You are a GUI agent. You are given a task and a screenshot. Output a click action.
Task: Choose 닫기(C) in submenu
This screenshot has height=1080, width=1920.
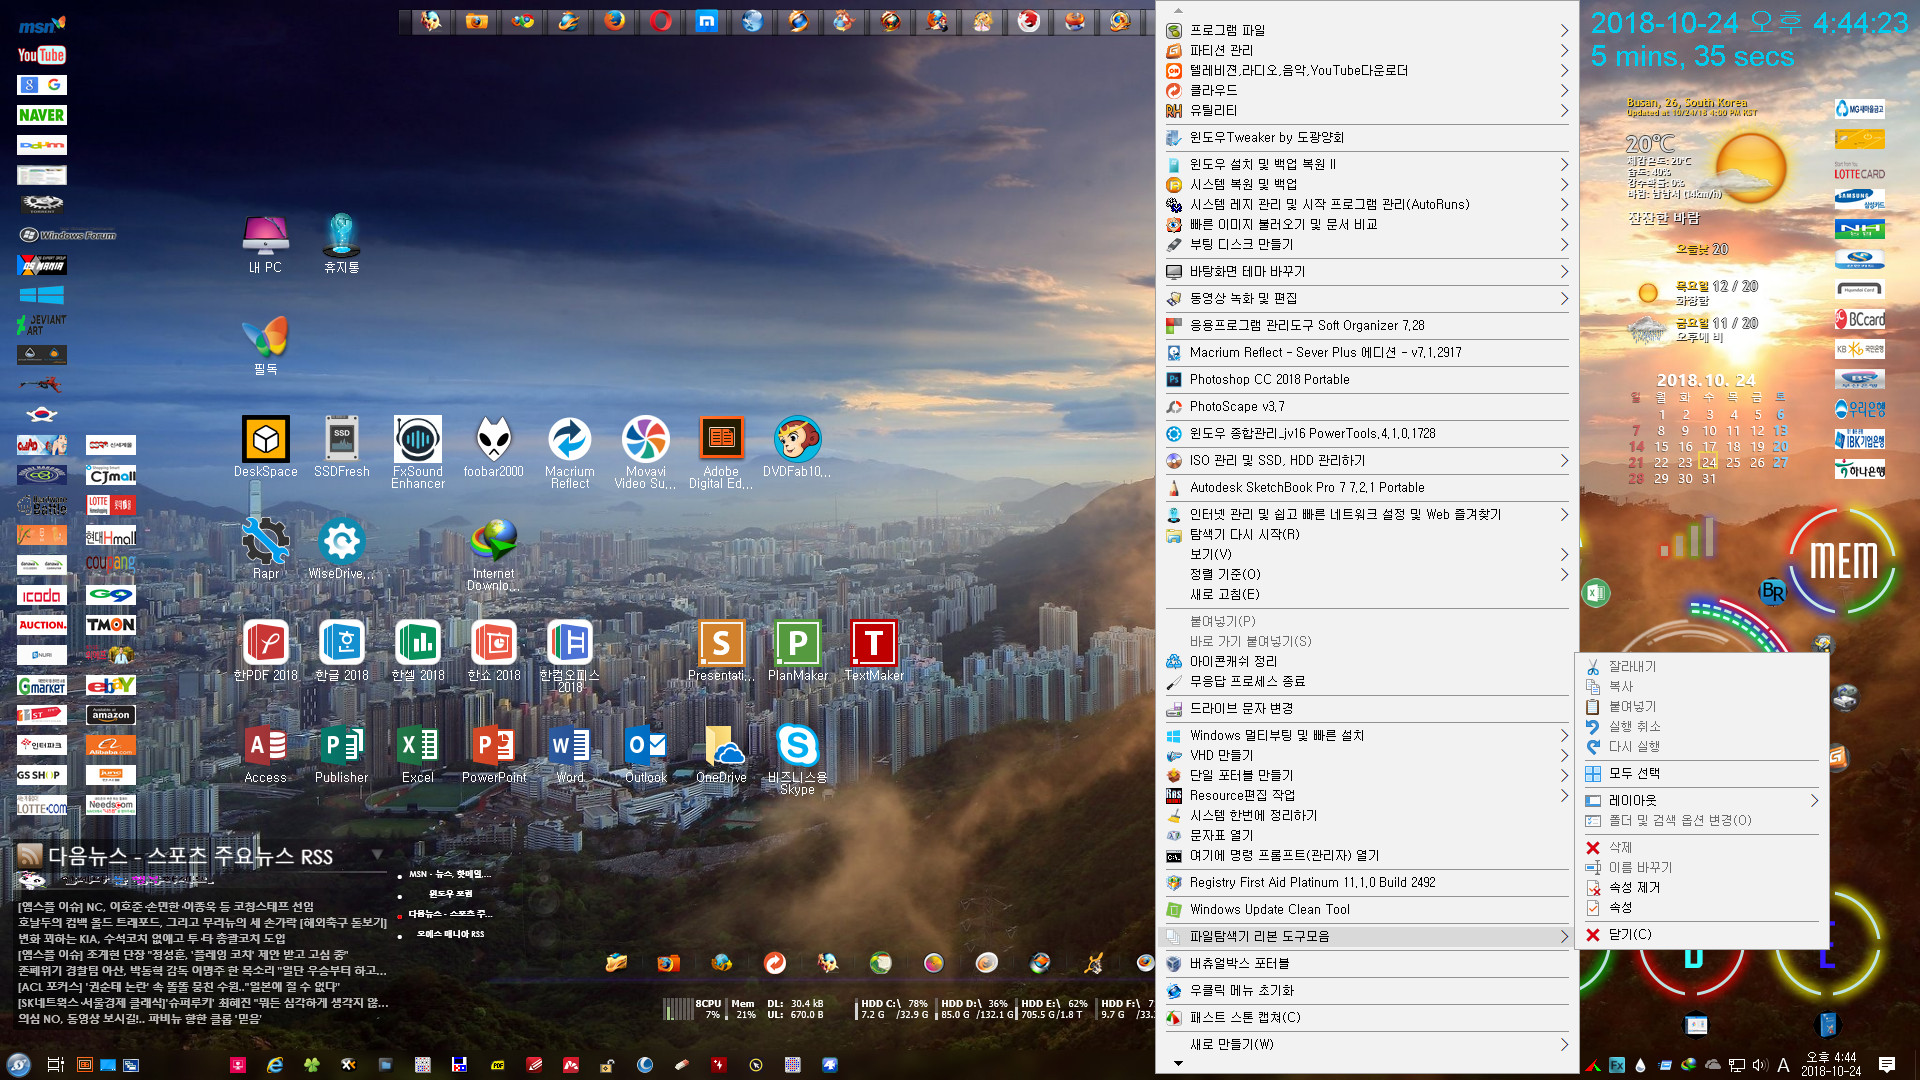coord(1702,934)
